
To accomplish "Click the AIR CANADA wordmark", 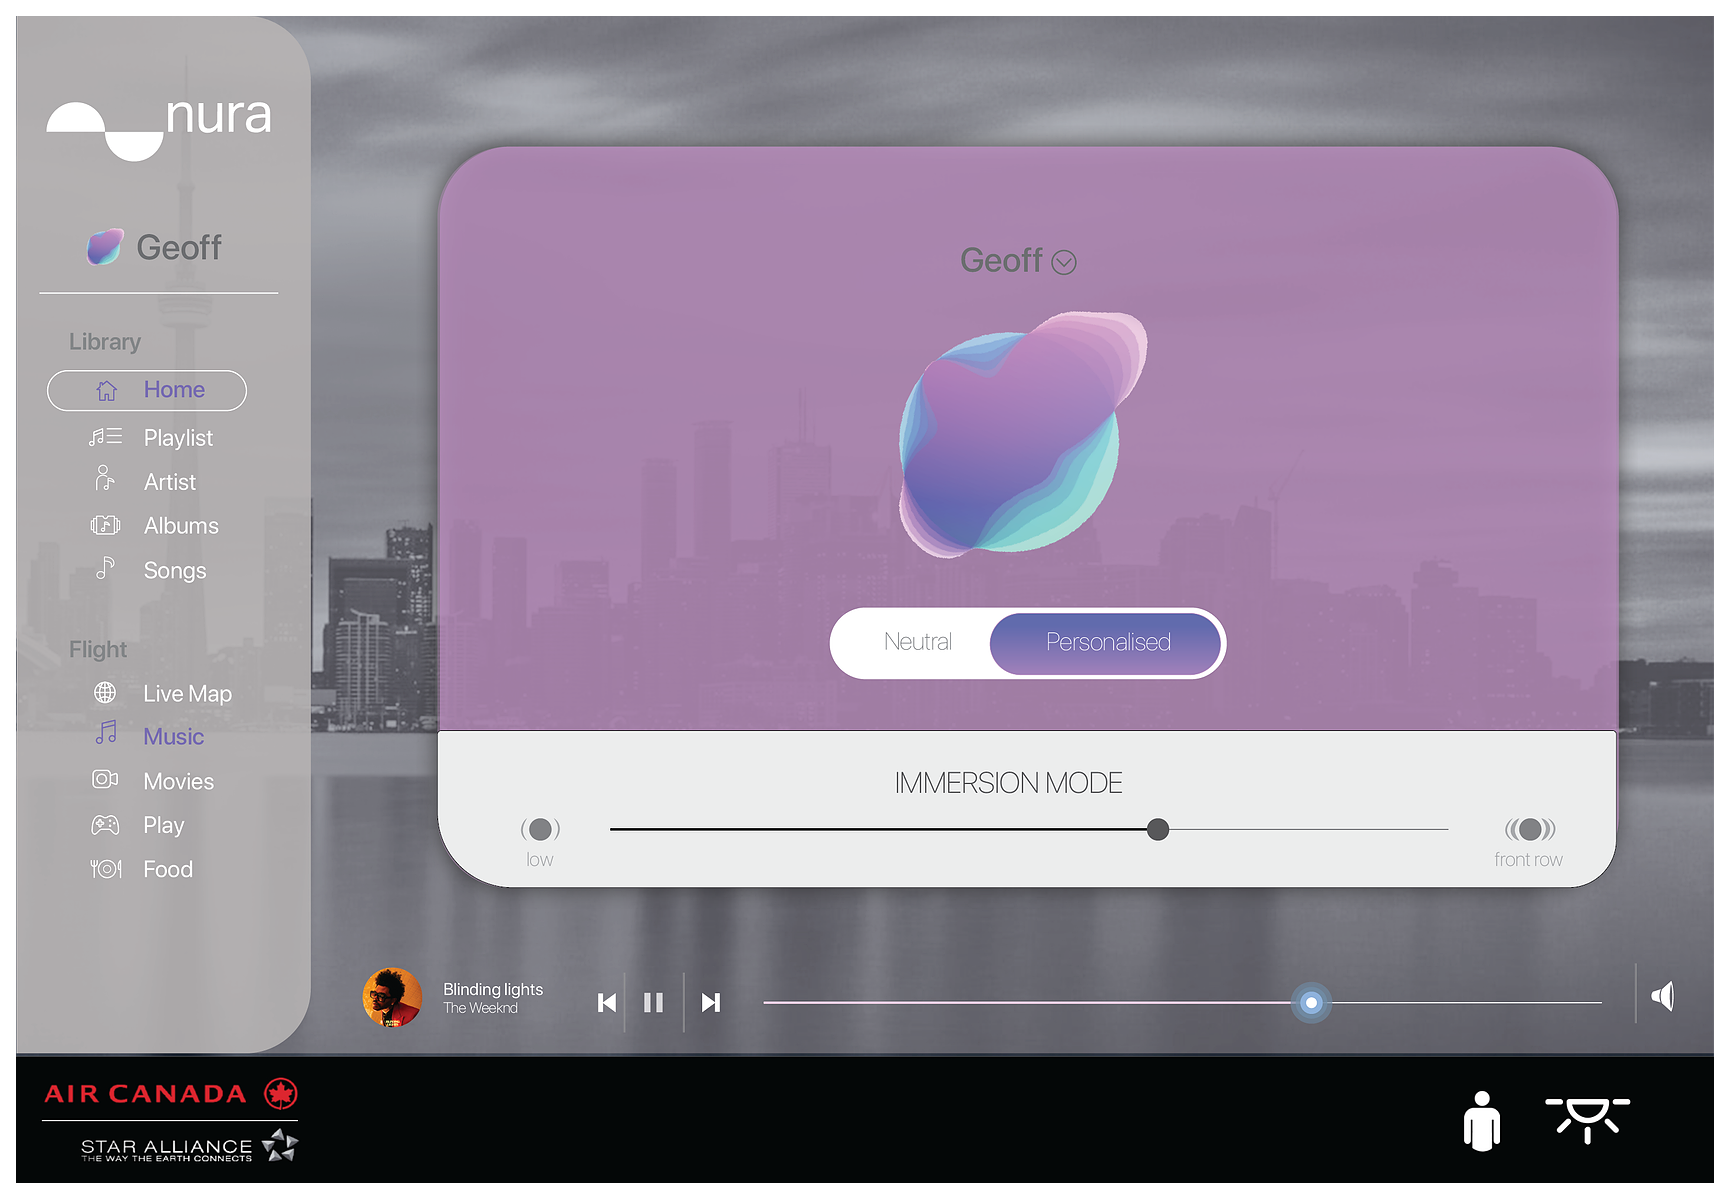I will [x=145, y=1094].
